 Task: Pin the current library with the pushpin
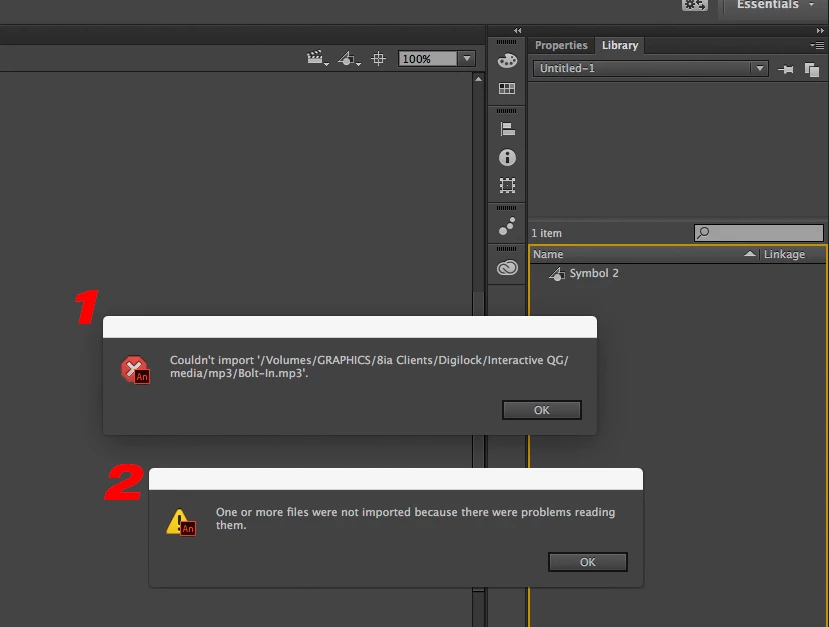786,69
